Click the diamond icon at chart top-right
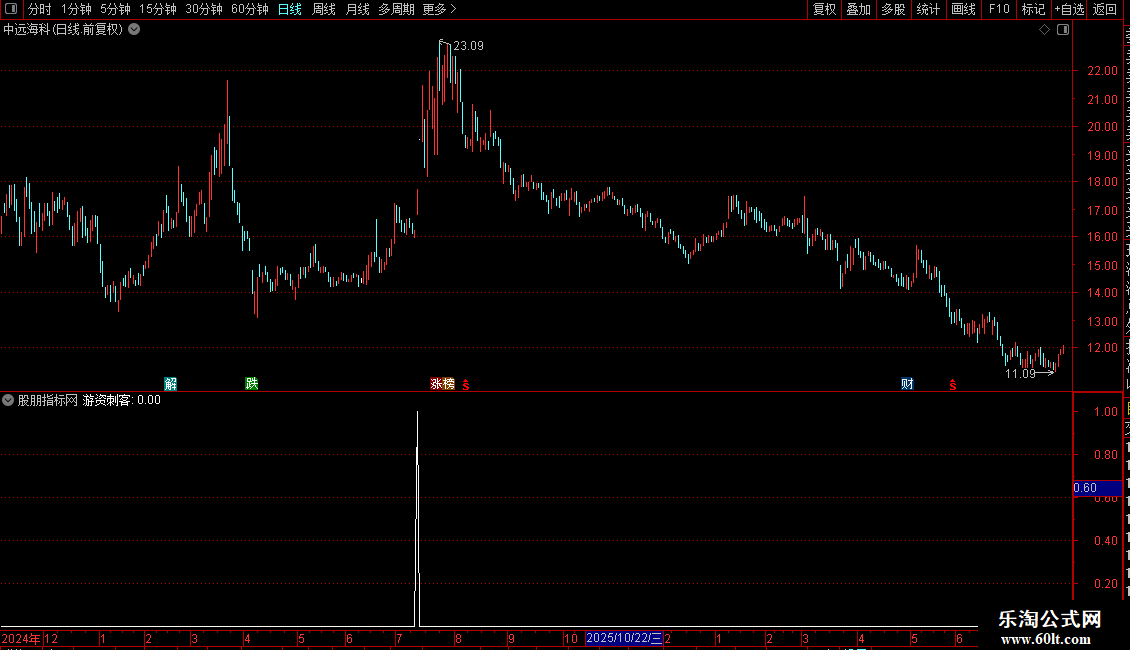This screenshot has width=1130, height=650. click(x=1044, y=30)
